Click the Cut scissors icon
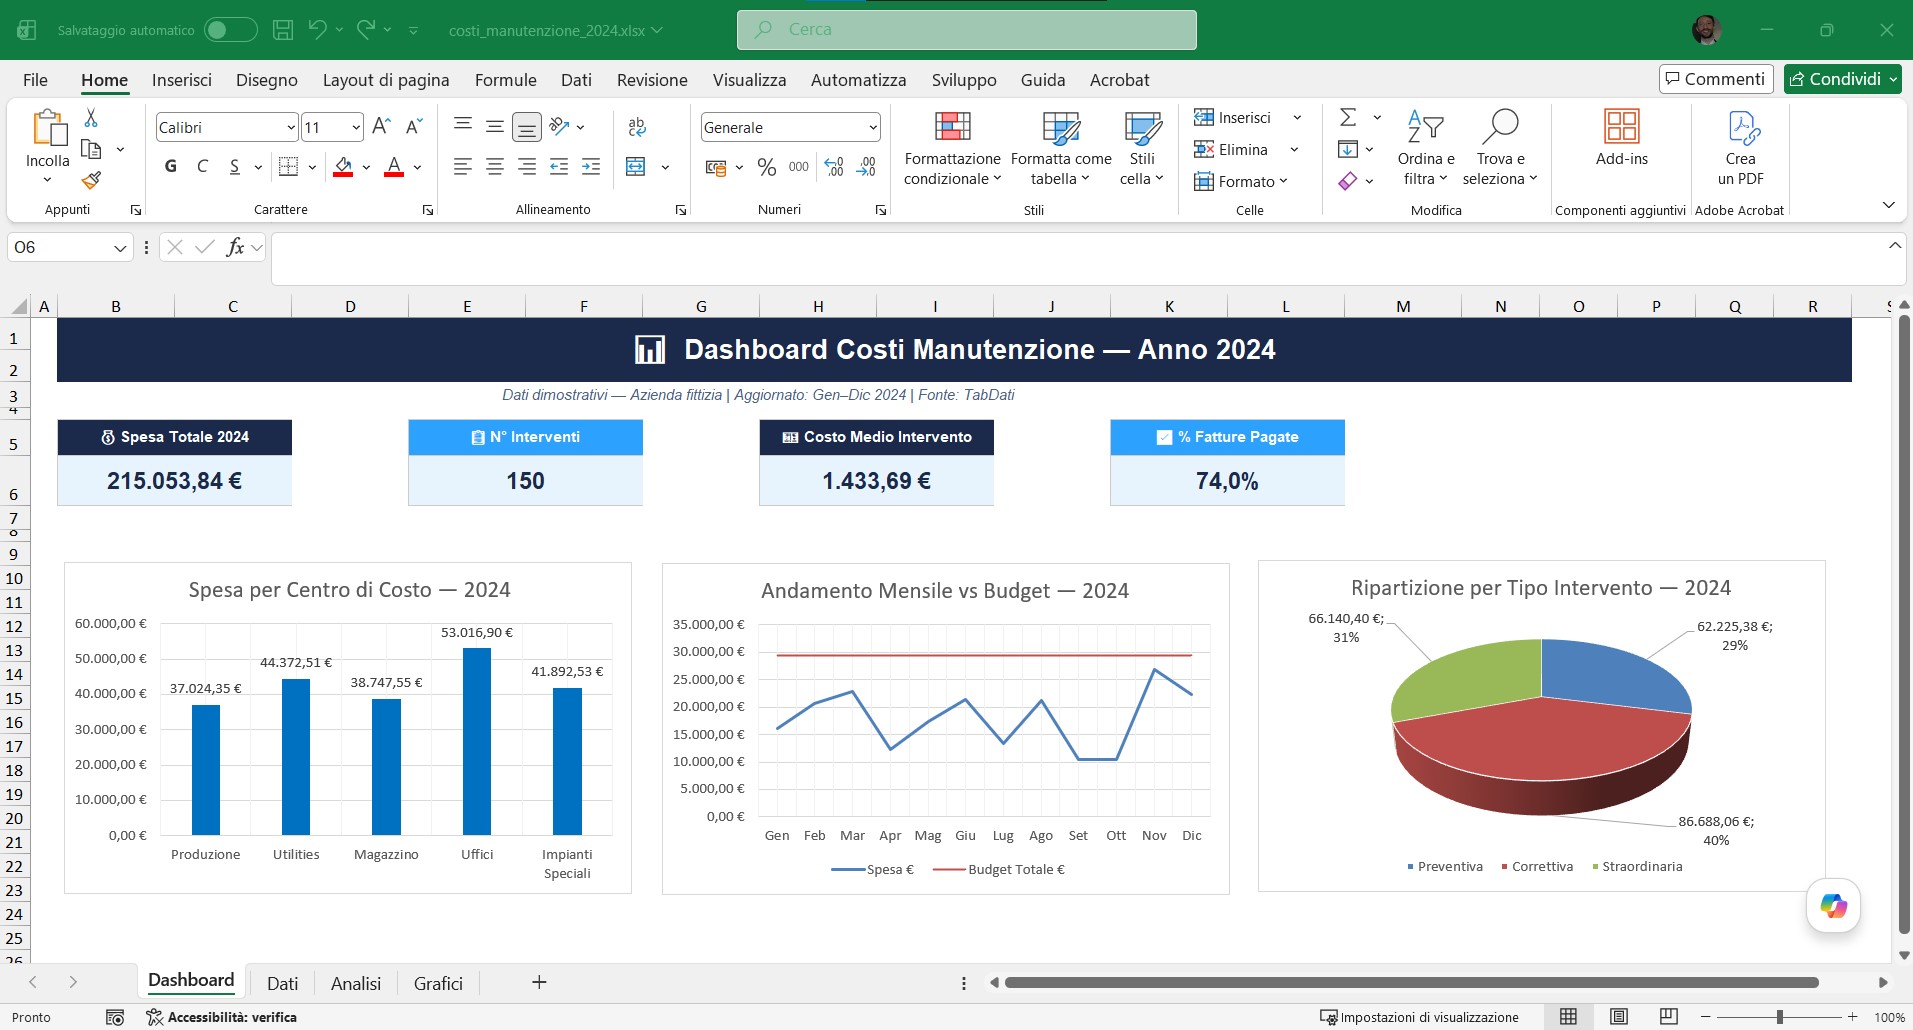This screenshot has width=1913, height=1030. coord(91,118)
